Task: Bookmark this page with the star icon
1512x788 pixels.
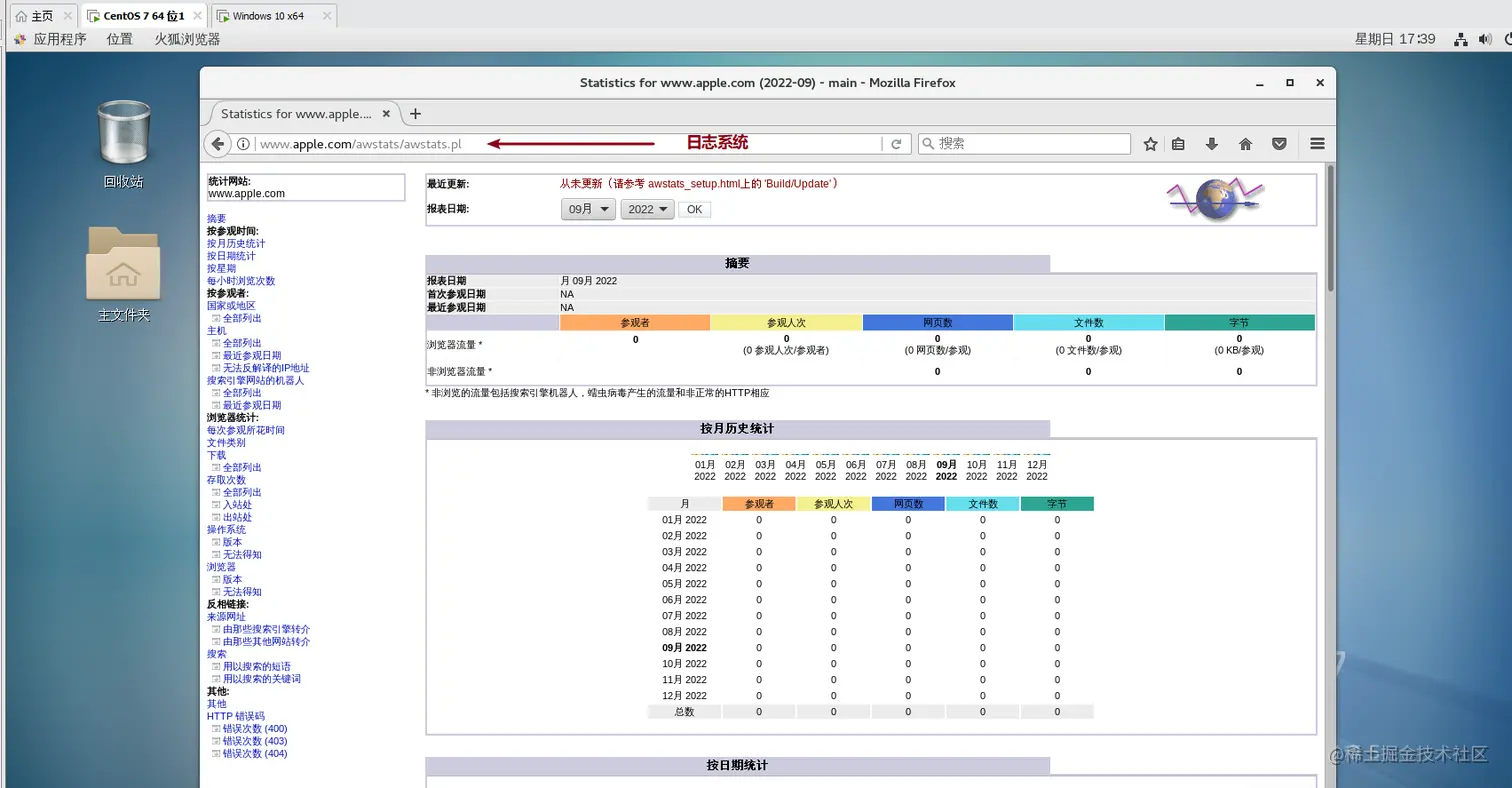Action: (x=1150, y=144)
